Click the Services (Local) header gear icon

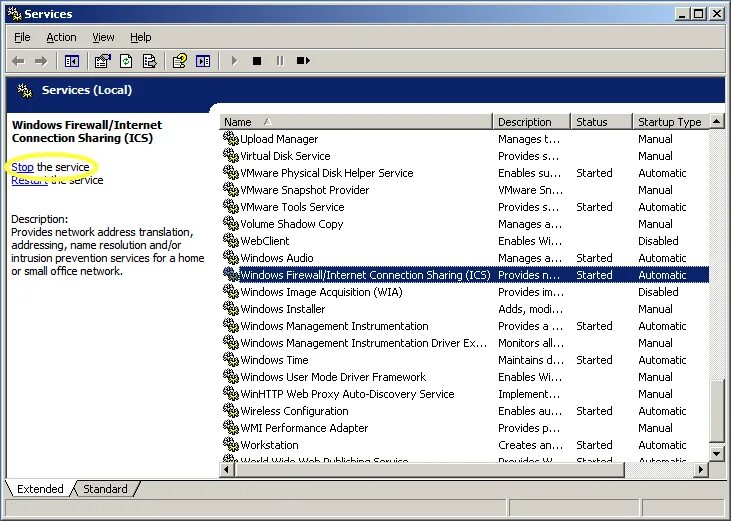(25, 90)
